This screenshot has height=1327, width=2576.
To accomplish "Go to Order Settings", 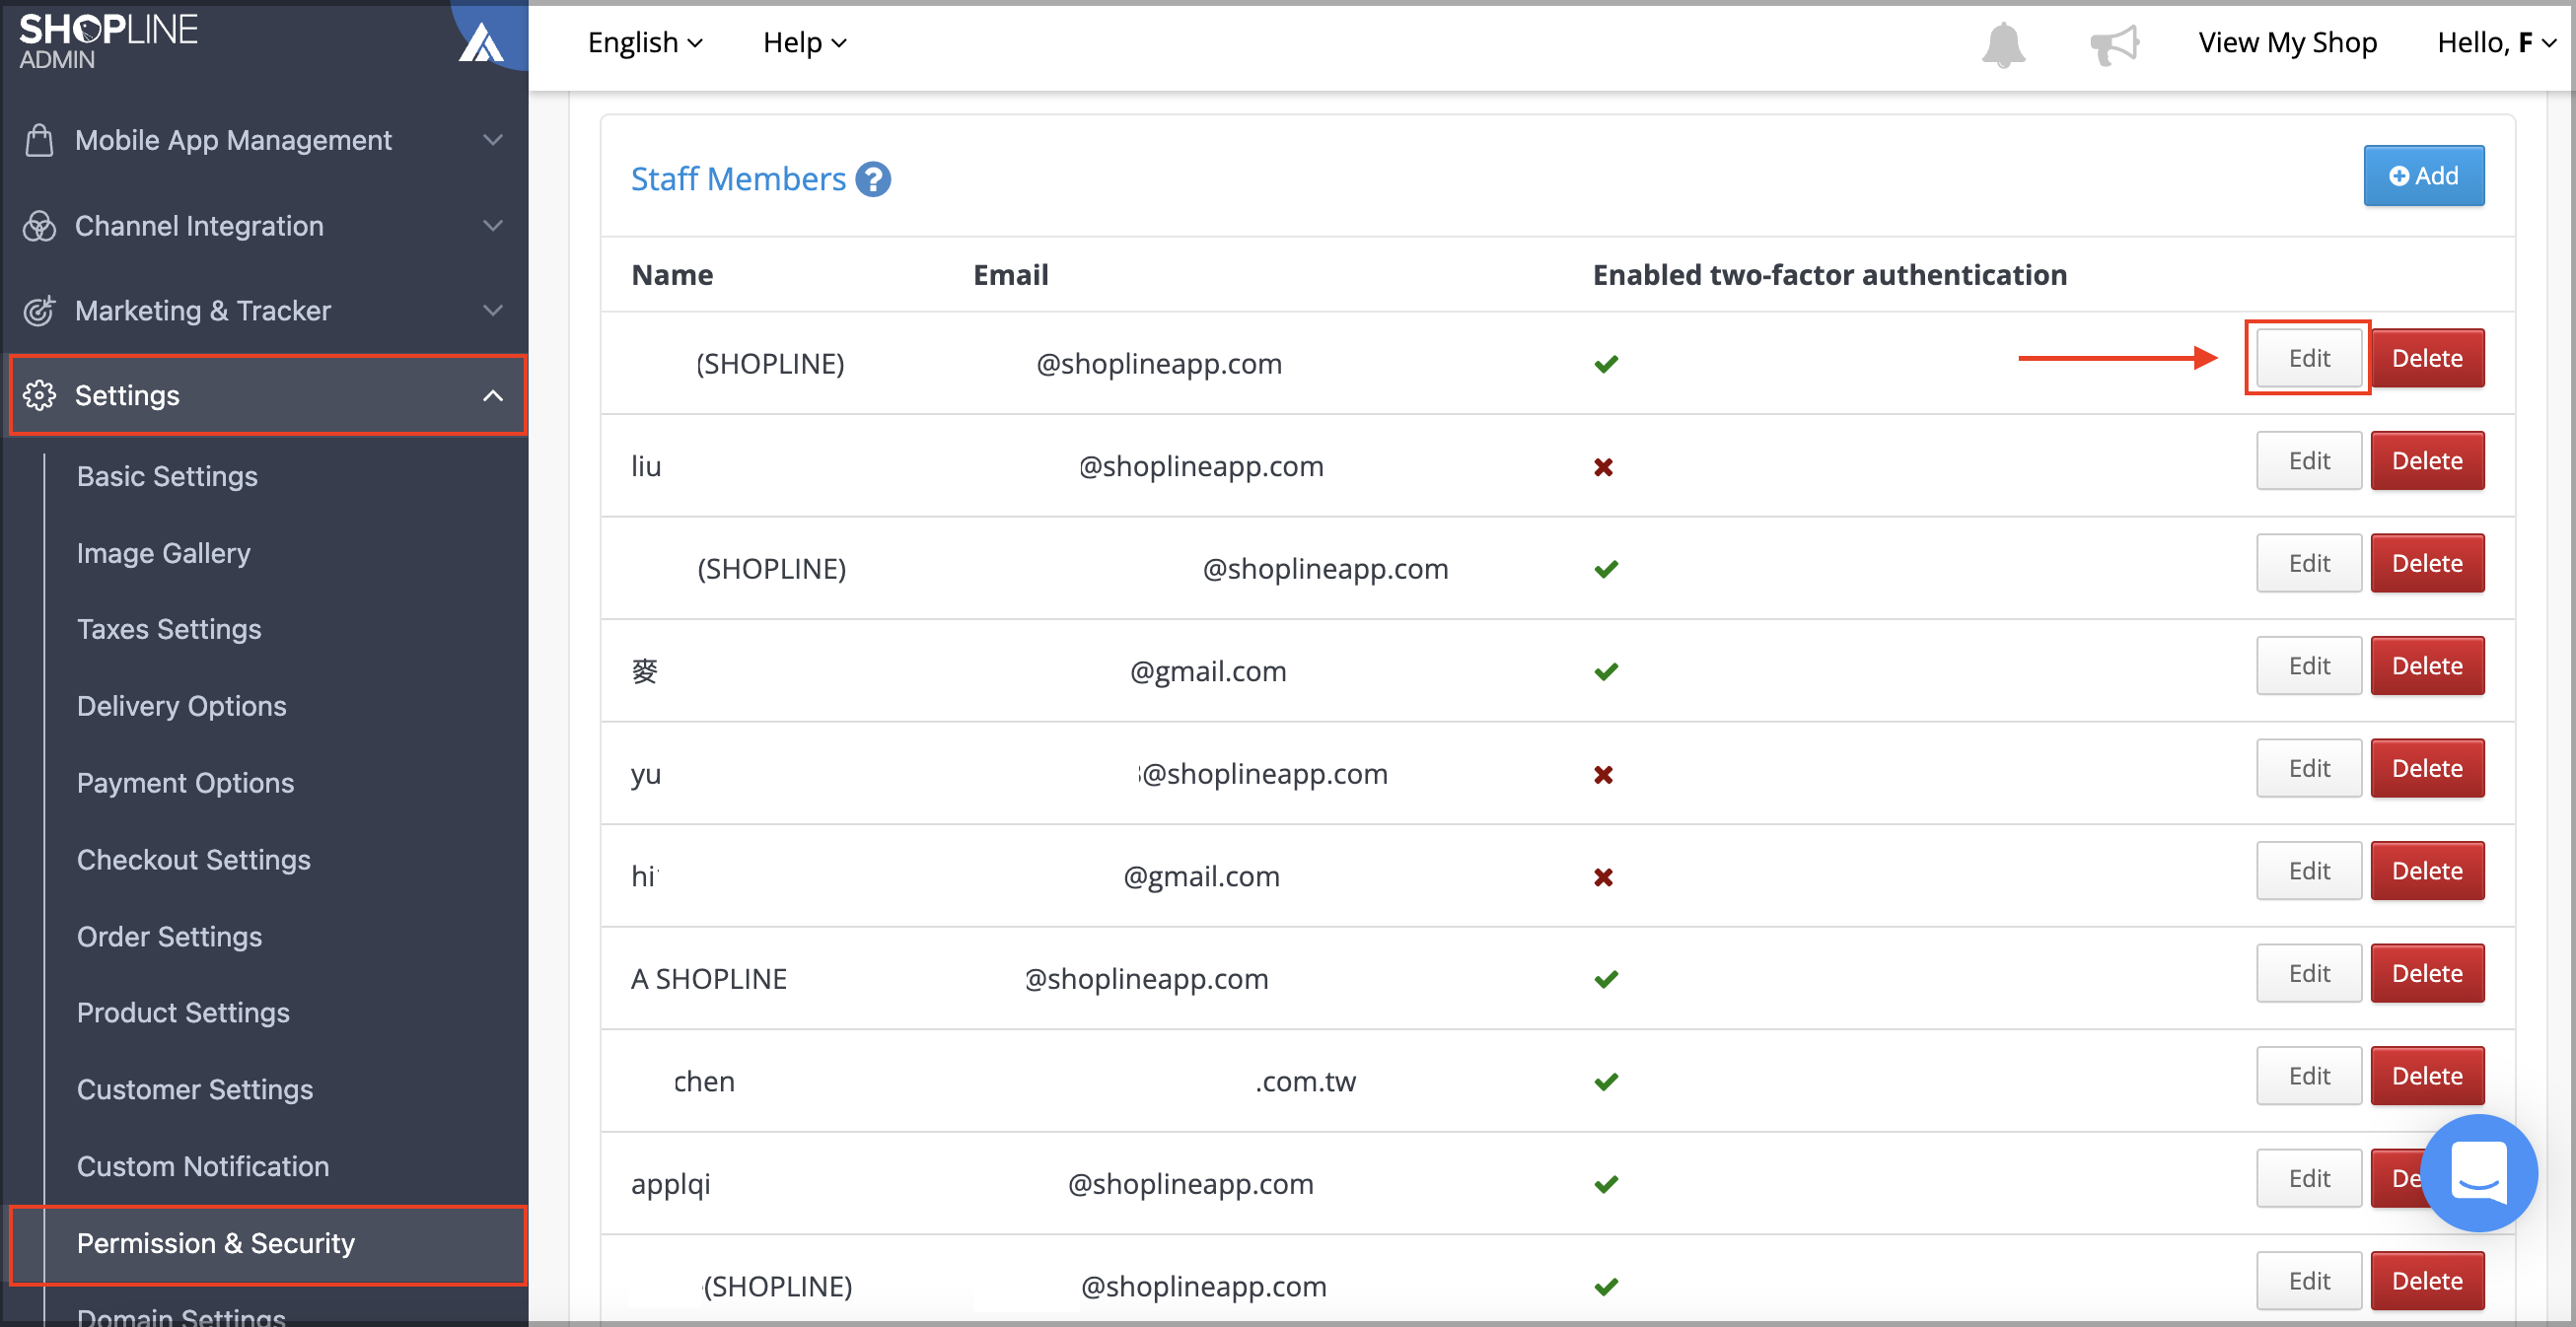I will point(169,937).
